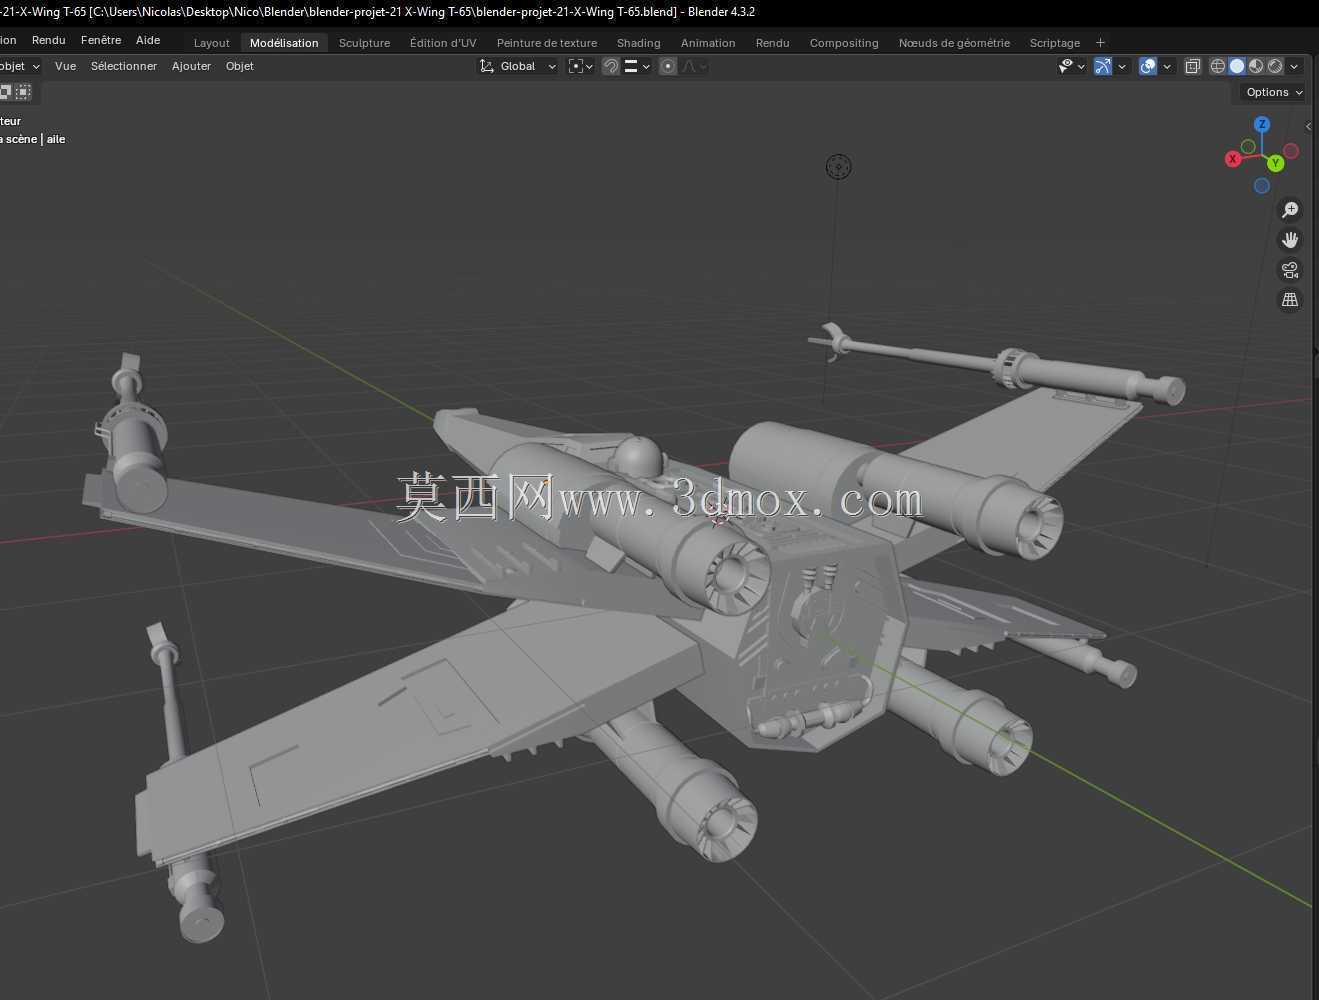Switch to rendered viewport shading

point(1275,66)
